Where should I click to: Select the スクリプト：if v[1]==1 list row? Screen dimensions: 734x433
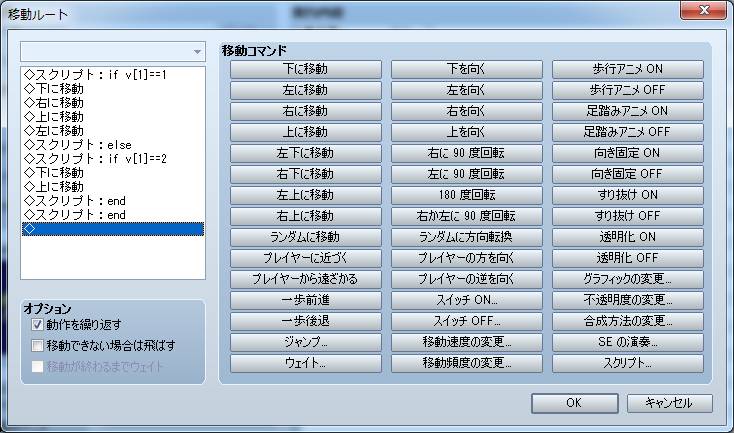pos(113,75)
